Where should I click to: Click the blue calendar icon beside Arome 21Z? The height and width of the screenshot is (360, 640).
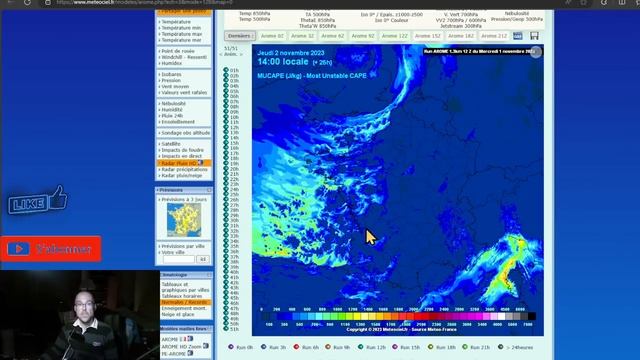tap(518, 36)
